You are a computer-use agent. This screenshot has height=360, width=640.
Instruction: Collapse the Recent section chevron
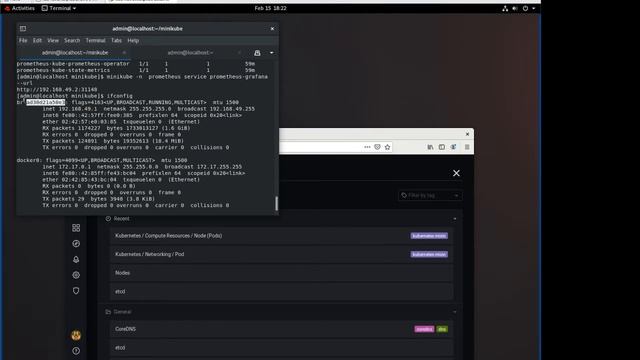click(455, 219)
